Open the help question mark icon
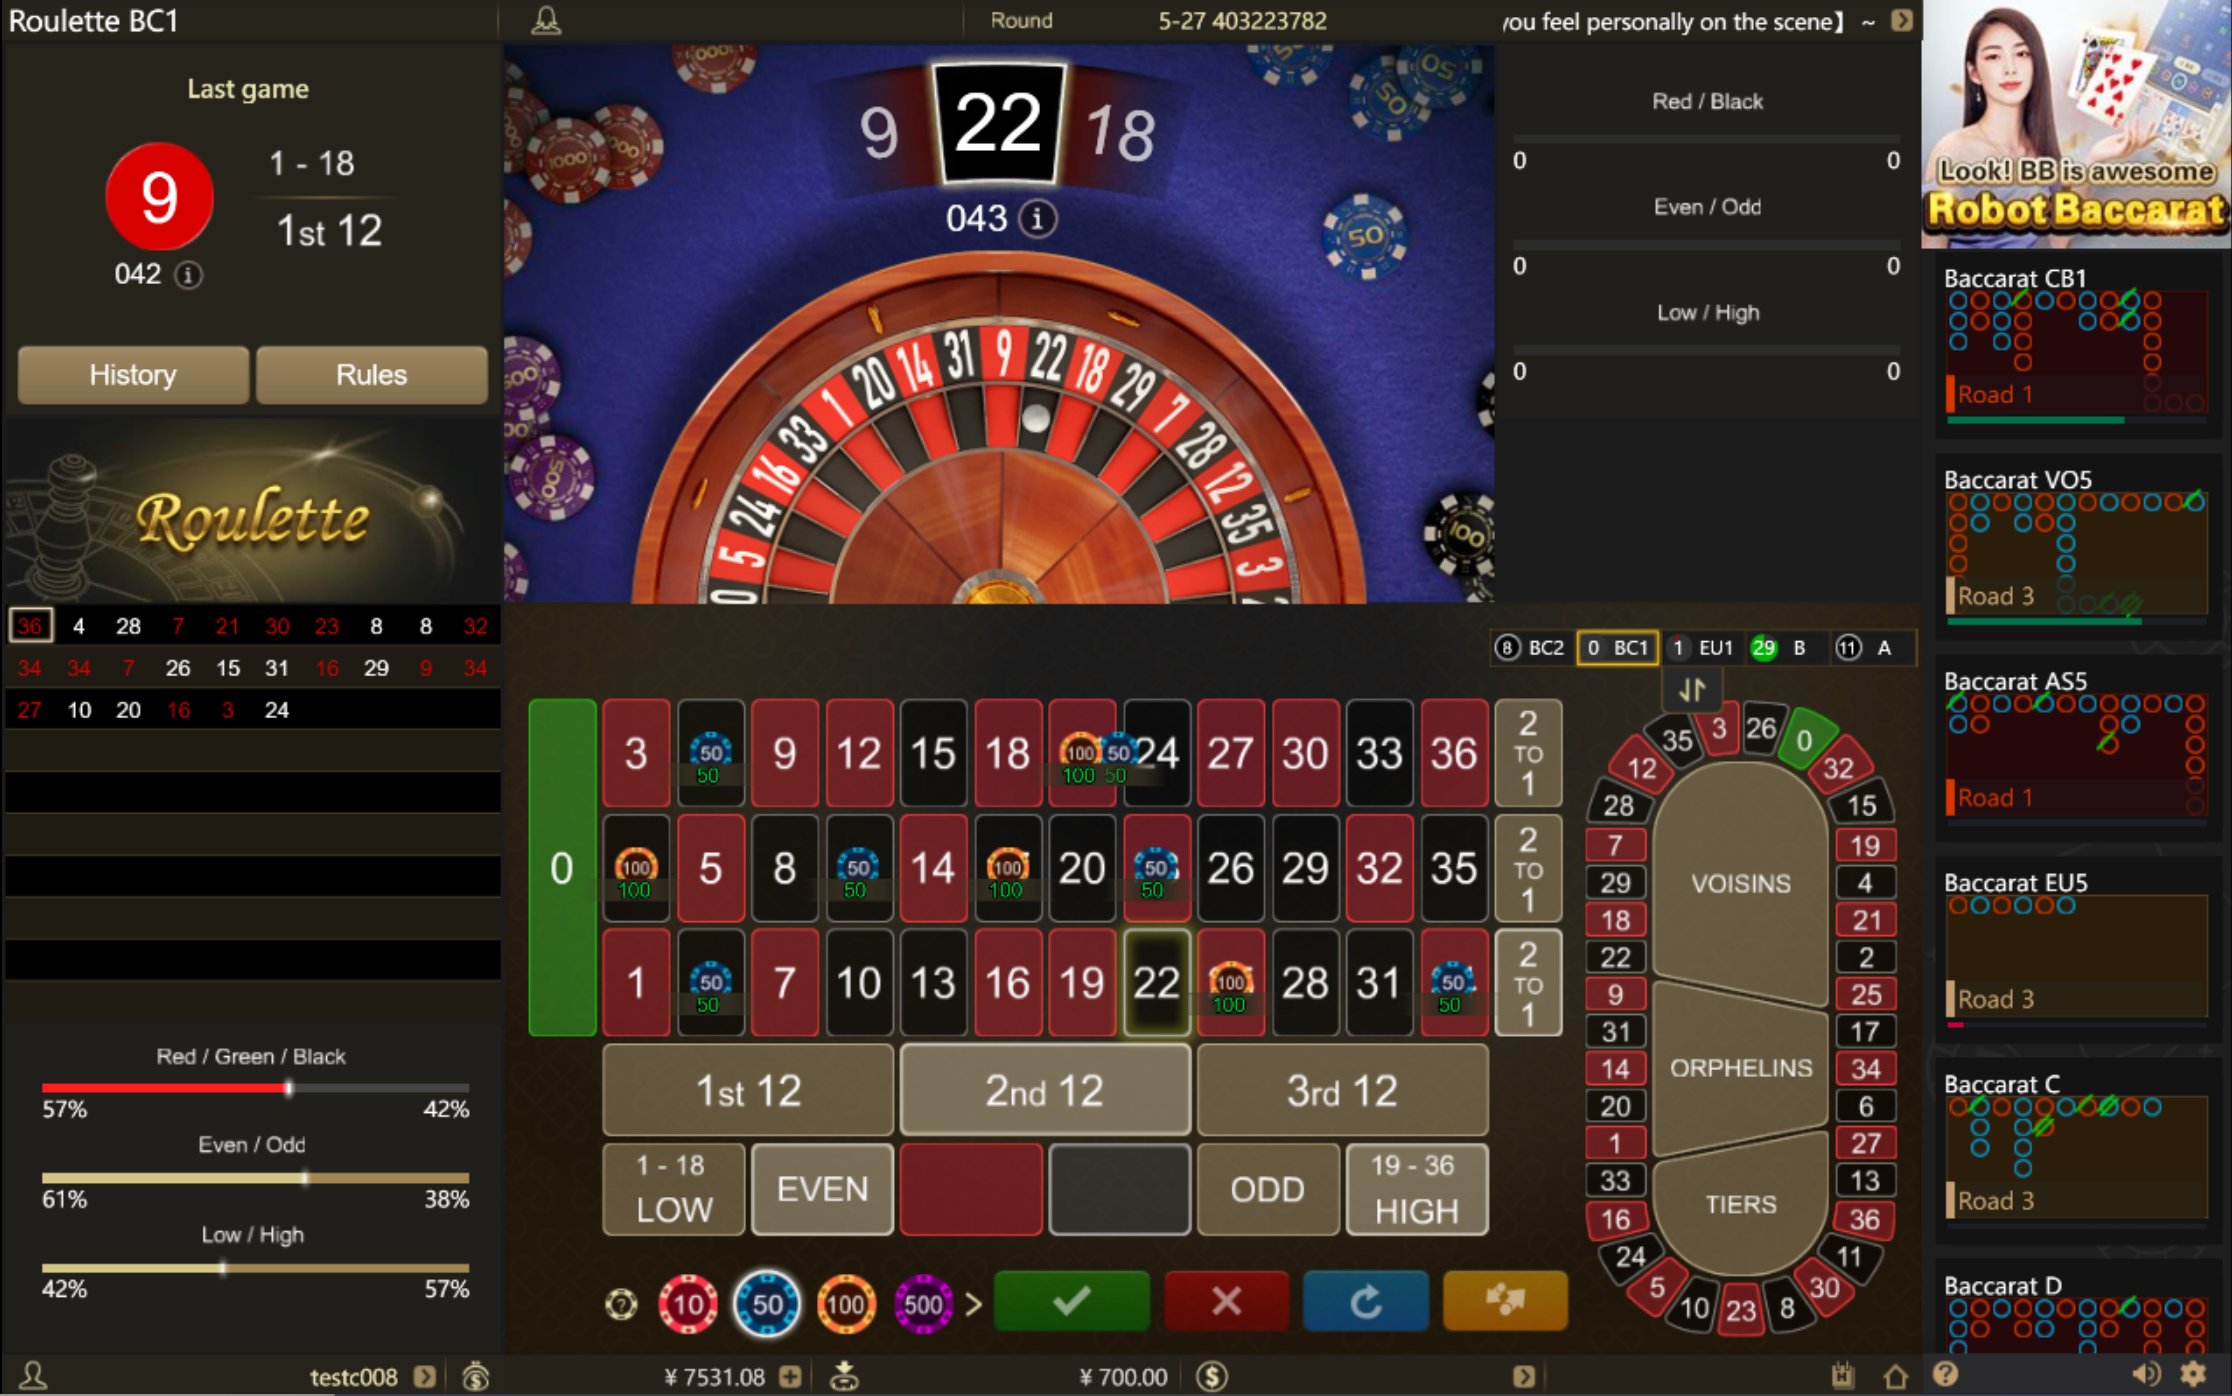The image size is (2232, 1396). (1945, 1374)
